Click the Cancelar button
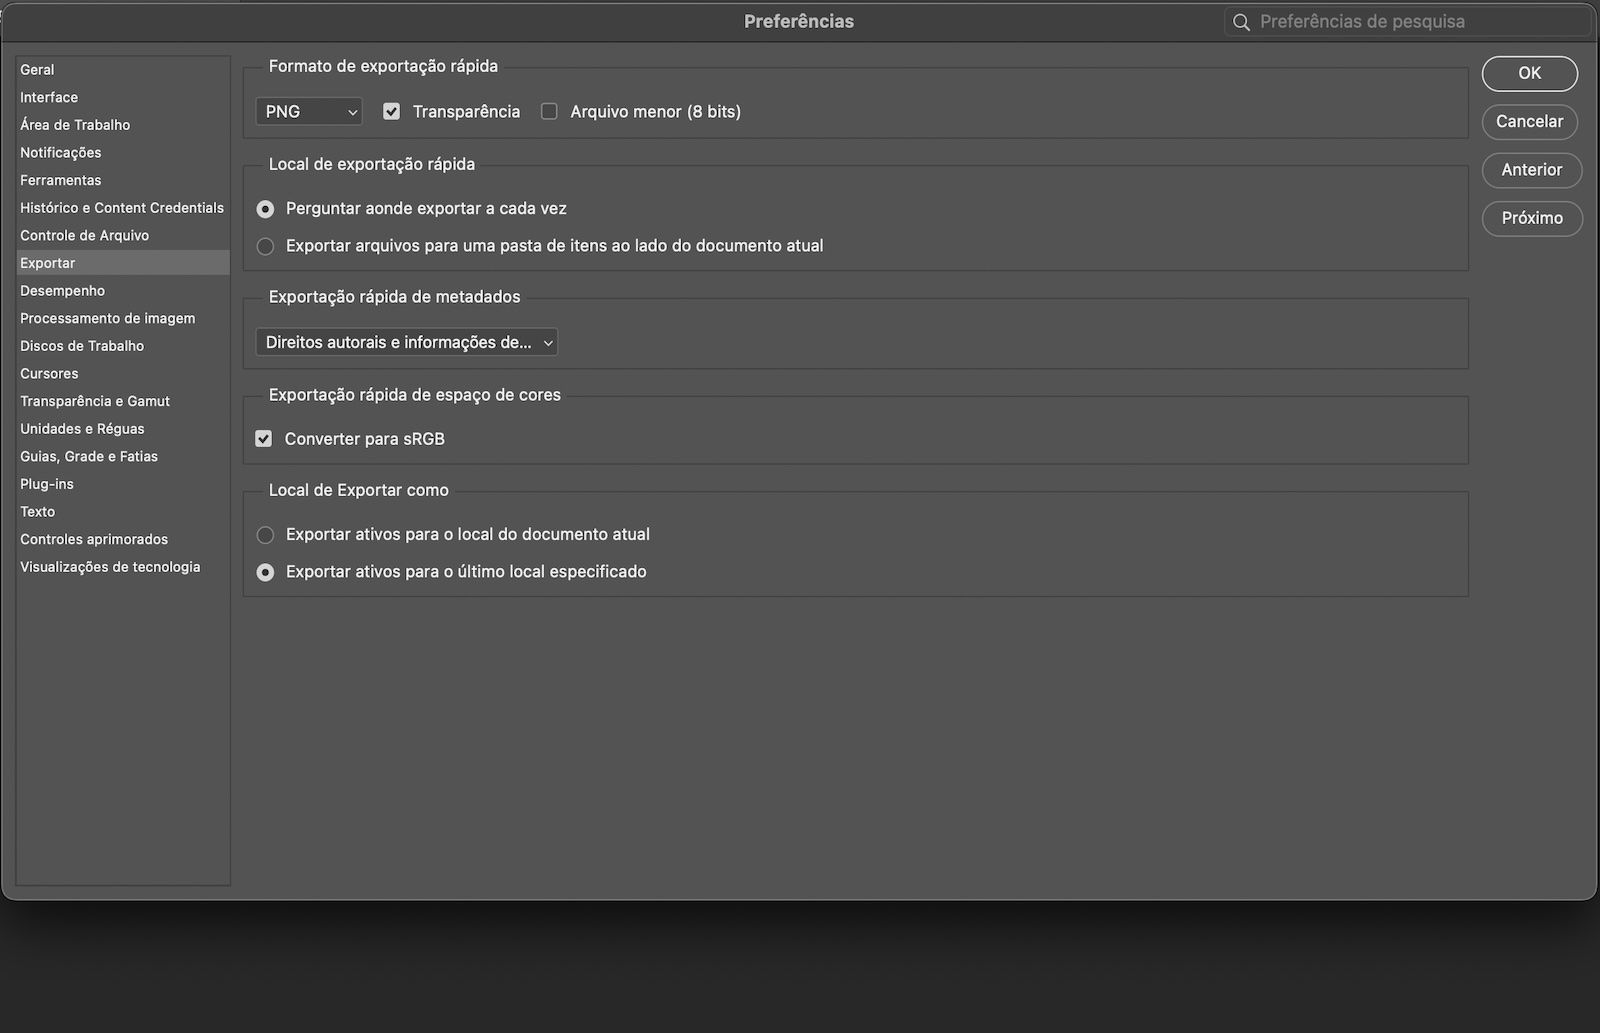Screen dimensions: 1600x1033 point(1530,122)
